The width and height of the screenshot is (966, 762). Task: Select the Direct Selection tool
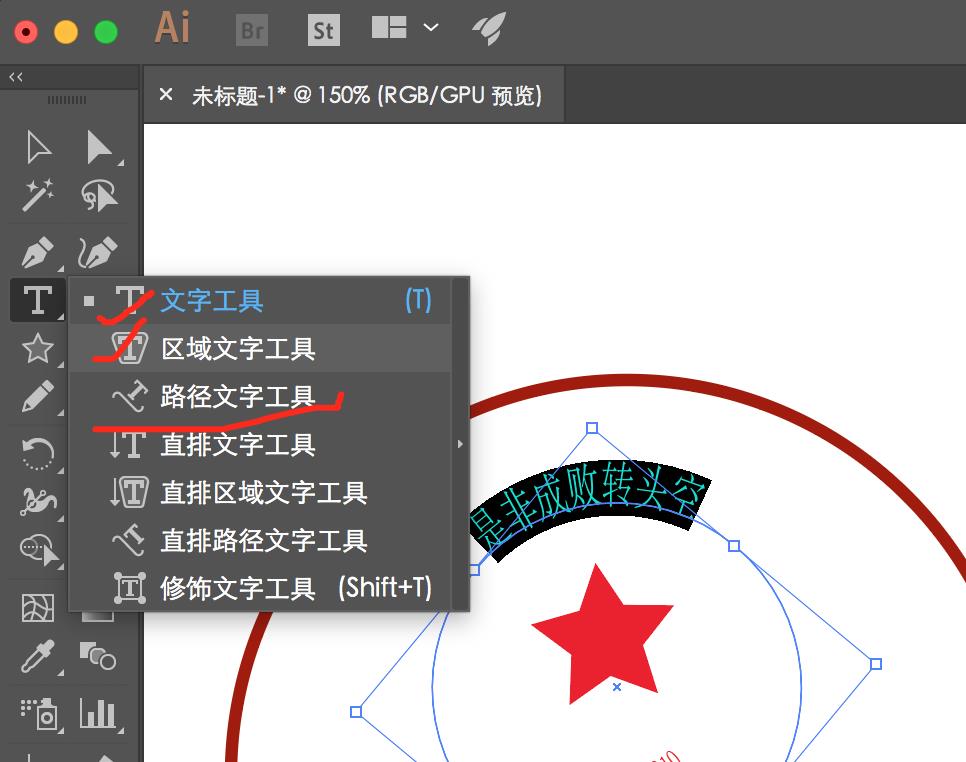pyautogui.click(x=99, y=147)
